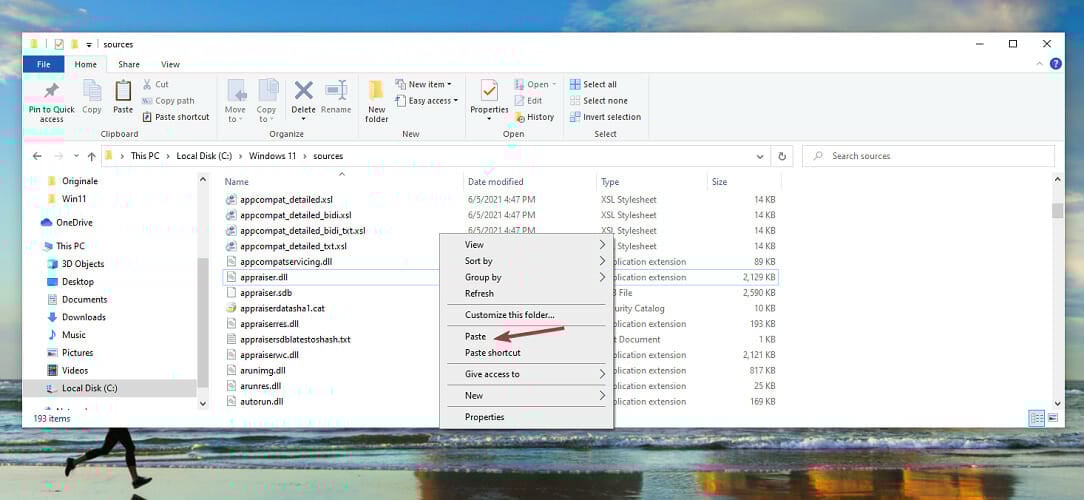Choose Paste shortcut in context menu
1084x500 pixels.
coord(527,353)
